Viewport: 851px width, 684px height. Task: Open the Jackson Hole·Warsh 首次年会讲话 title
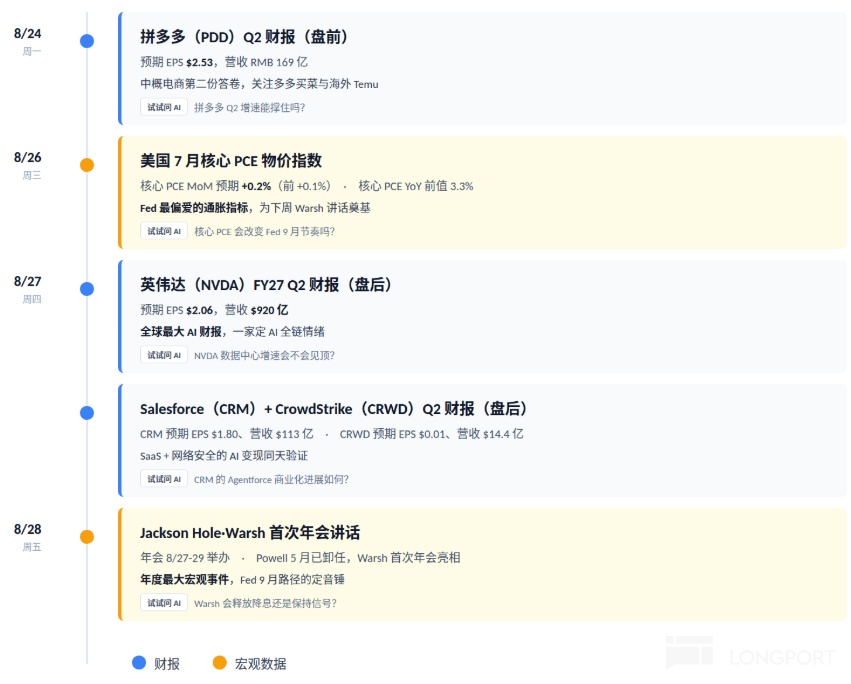pyautogui.click(x=250, y=533)
